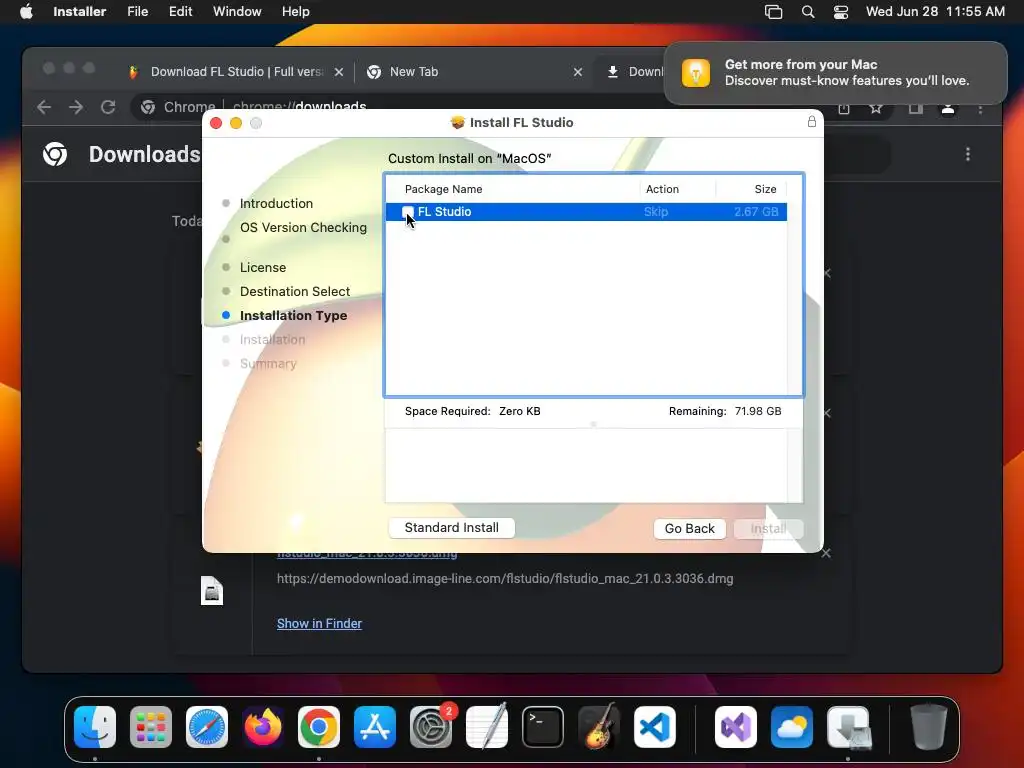Select the License step in sidebar
Screen dimensions: 1024x768
[263, 268]
